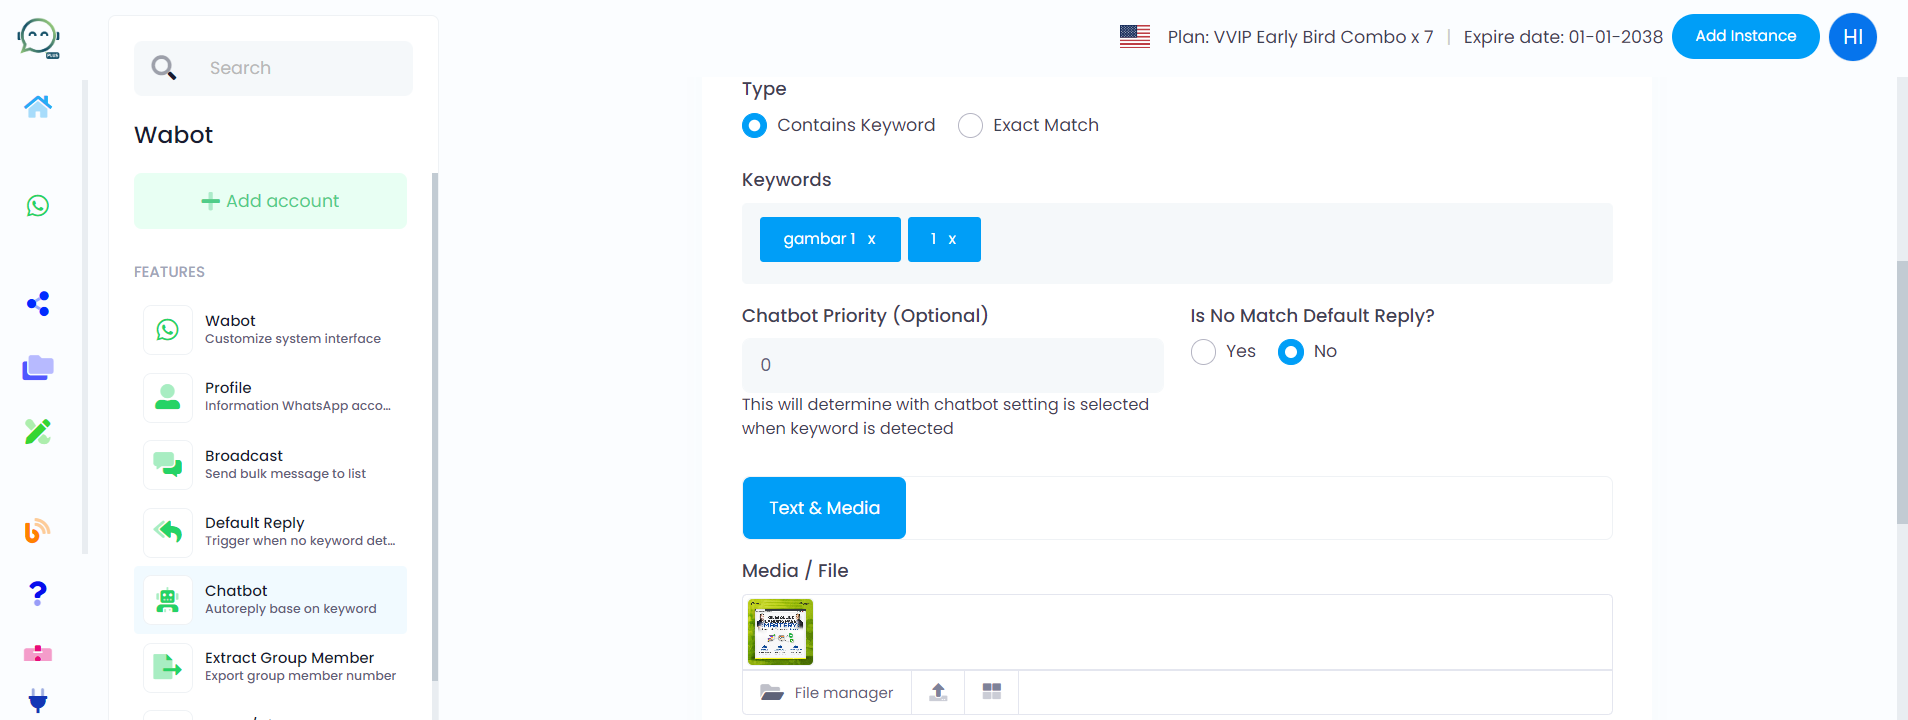
Task: Open the Home dashboard from sidebar
Action: pyautogui.click(x=37, y=106)
